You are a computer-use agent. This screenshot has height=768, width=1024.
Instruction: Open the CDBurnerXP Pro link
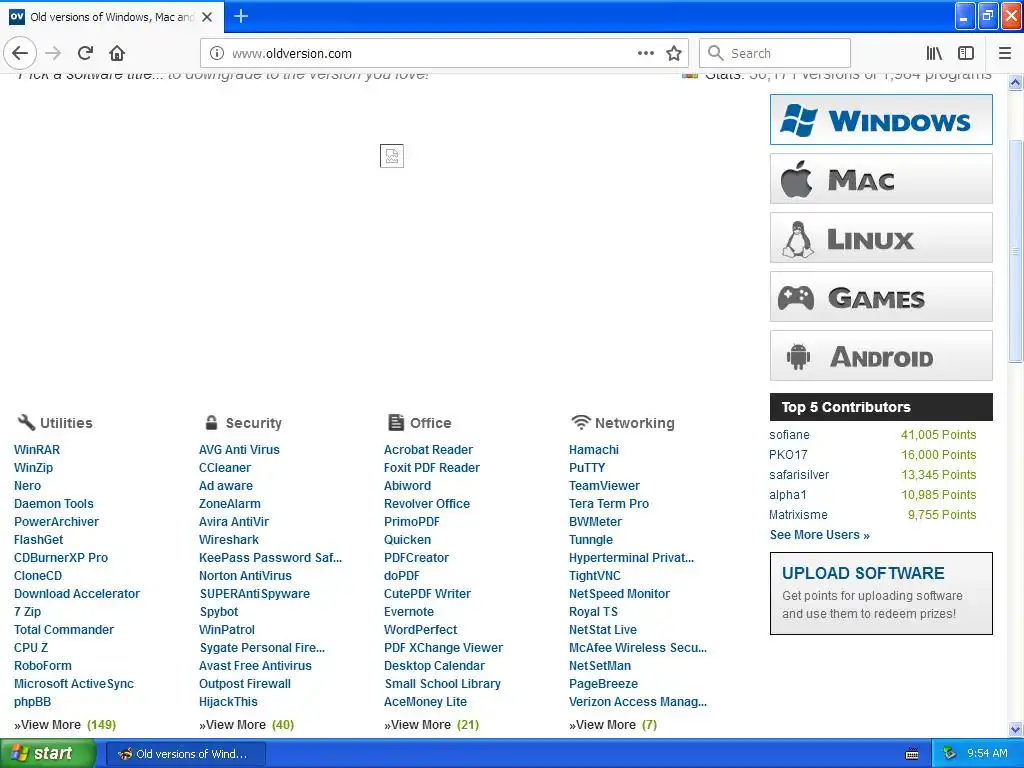coord(61,558)
